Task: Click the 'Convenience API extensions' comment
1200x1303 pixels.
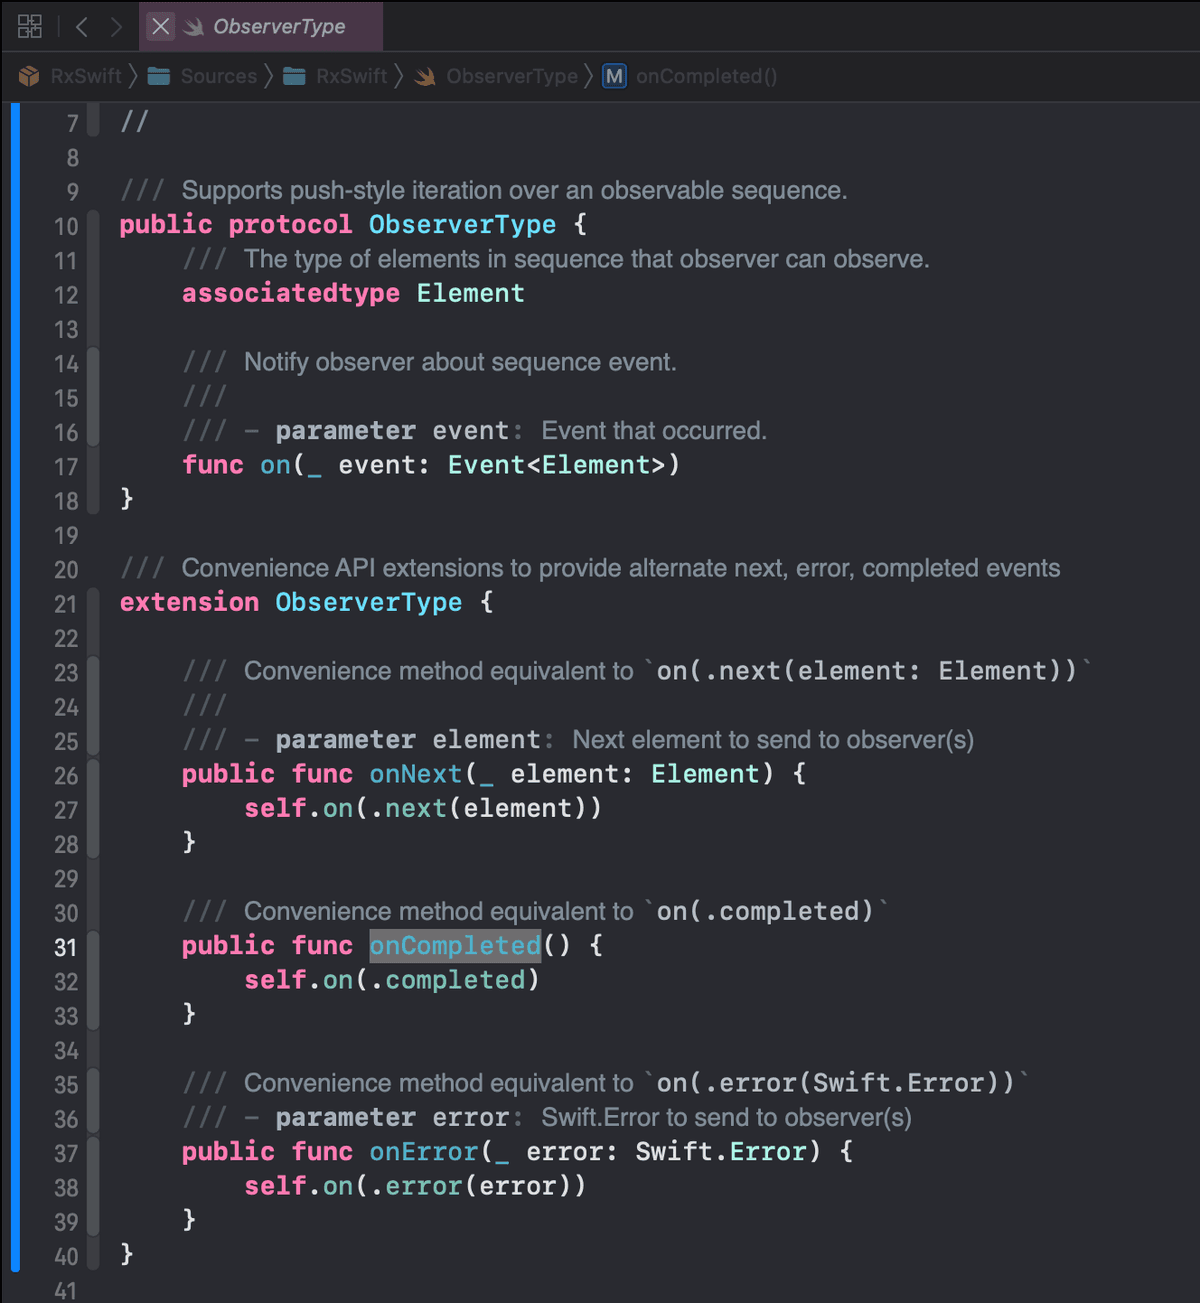Action: (620, 568)
